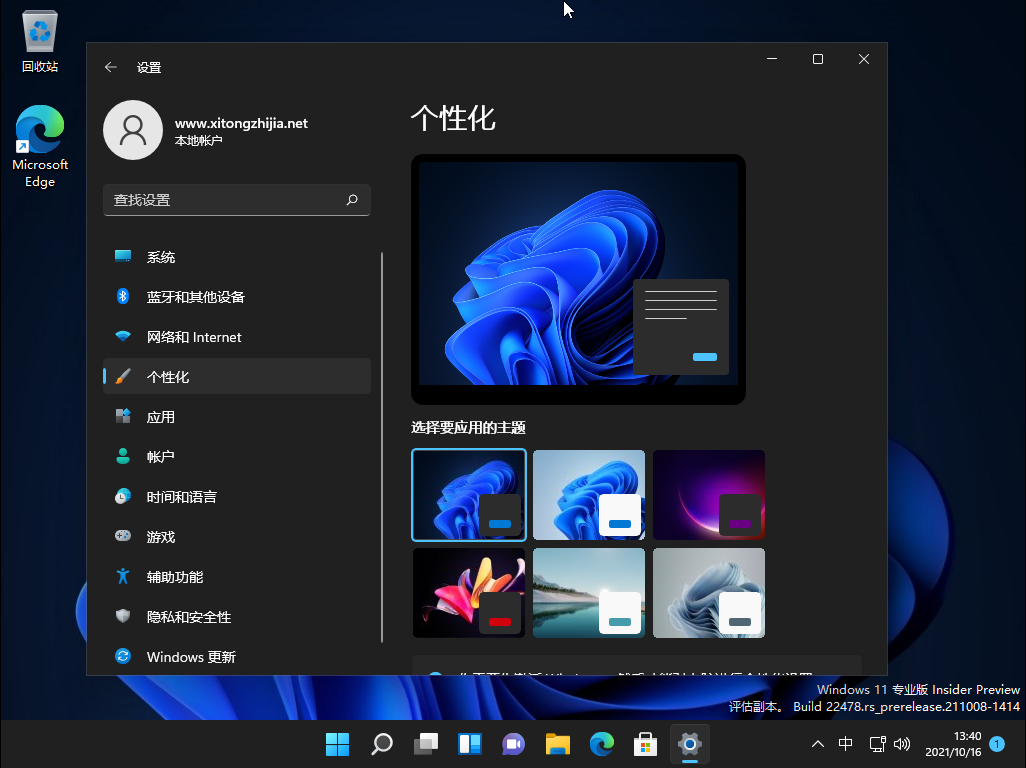Expand the hidden system tray icons

coord(818,744)
